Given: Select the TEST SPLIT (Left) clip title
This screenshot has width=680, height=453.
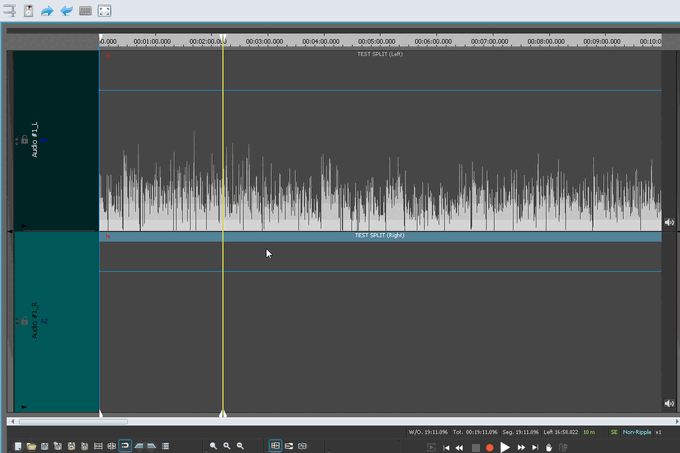Looking at the screenshot, I should [379, 54].
